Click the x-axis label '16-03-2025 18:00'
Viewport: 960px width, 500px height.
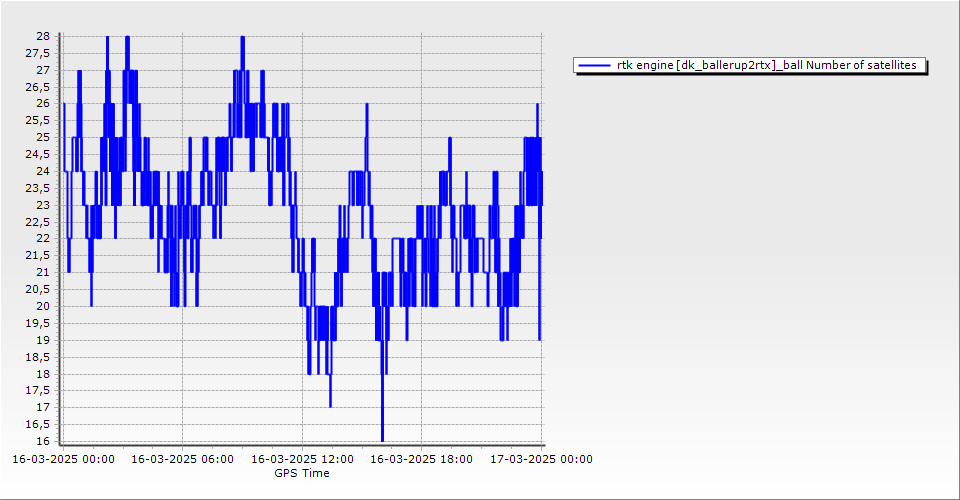tap(421, 459)
